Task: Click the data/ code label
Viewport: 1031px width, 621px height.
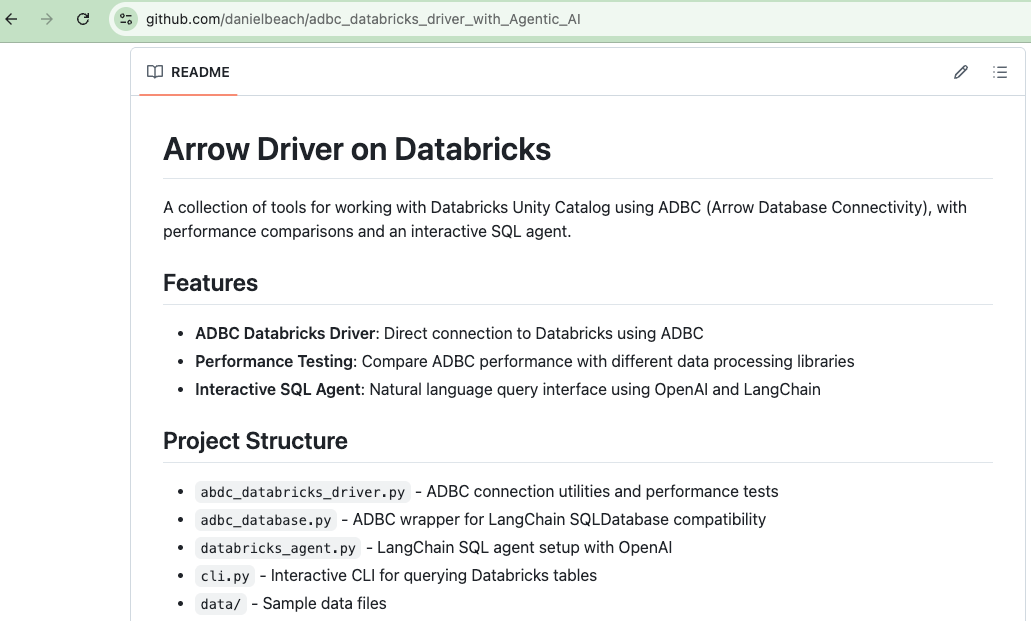Action: coord(220,604)
